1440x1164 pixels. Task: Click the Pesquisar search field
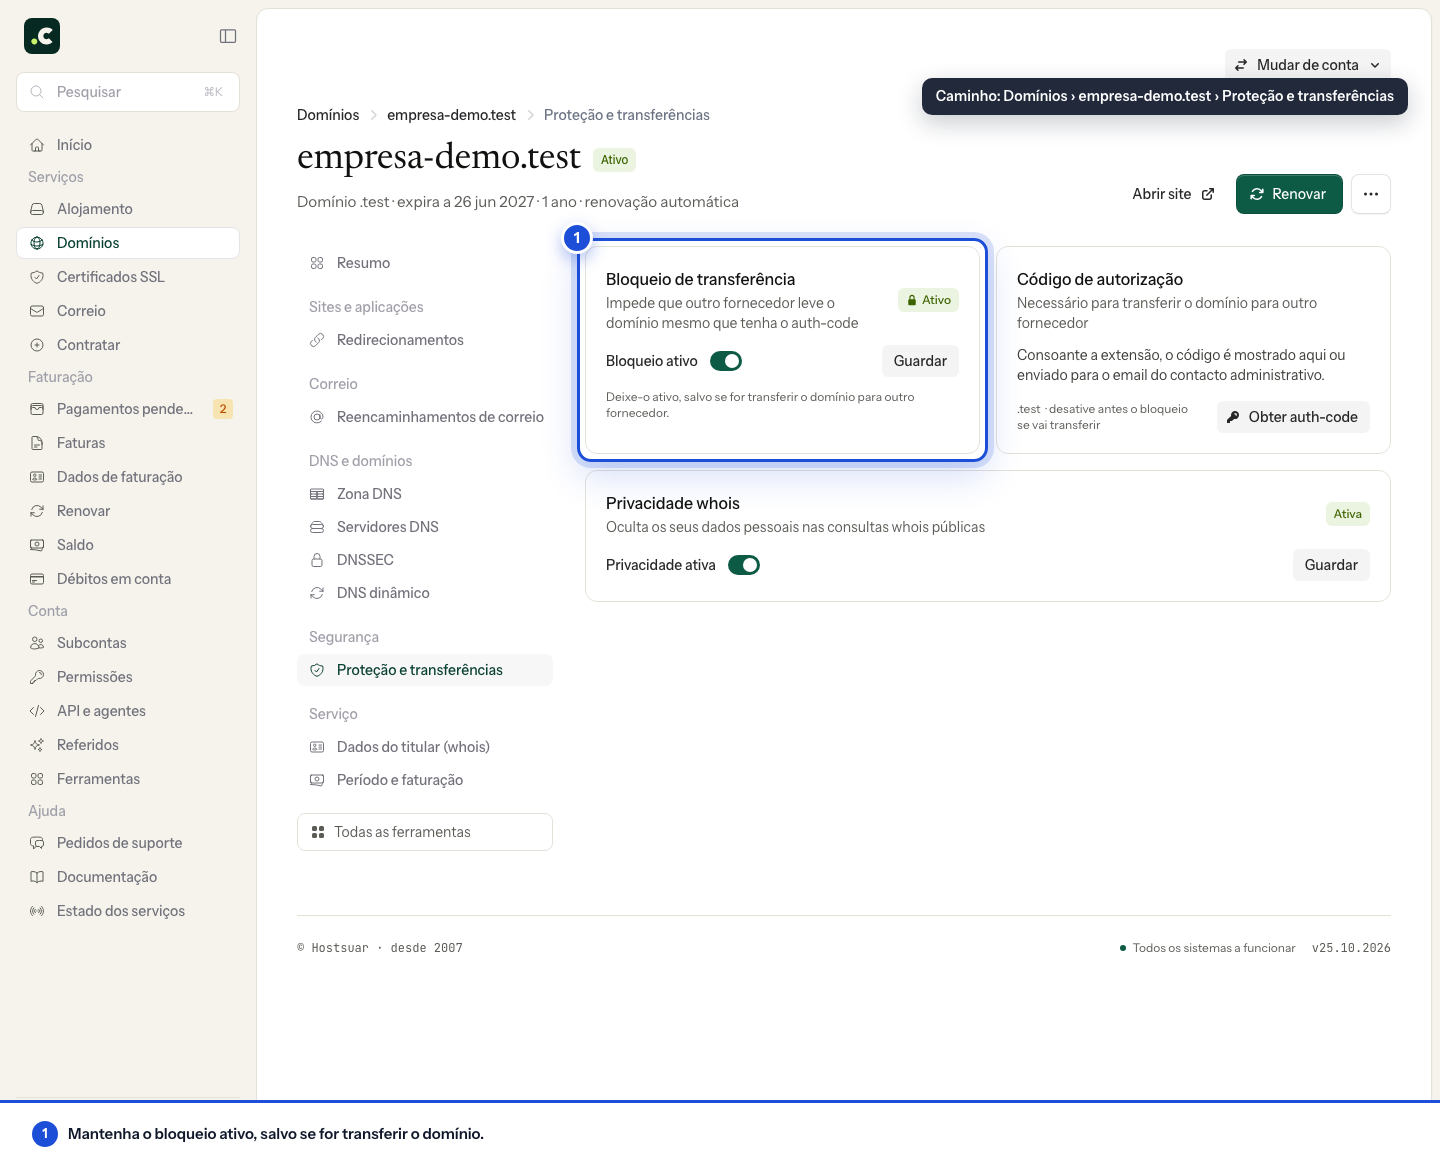(128, 92)
